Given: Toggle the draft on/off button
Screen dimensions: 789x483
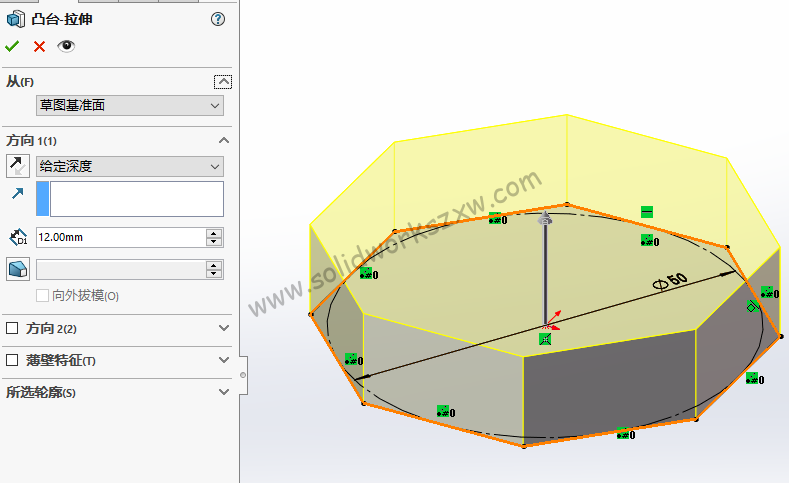Looking at the screenshot, I should 18,269.
